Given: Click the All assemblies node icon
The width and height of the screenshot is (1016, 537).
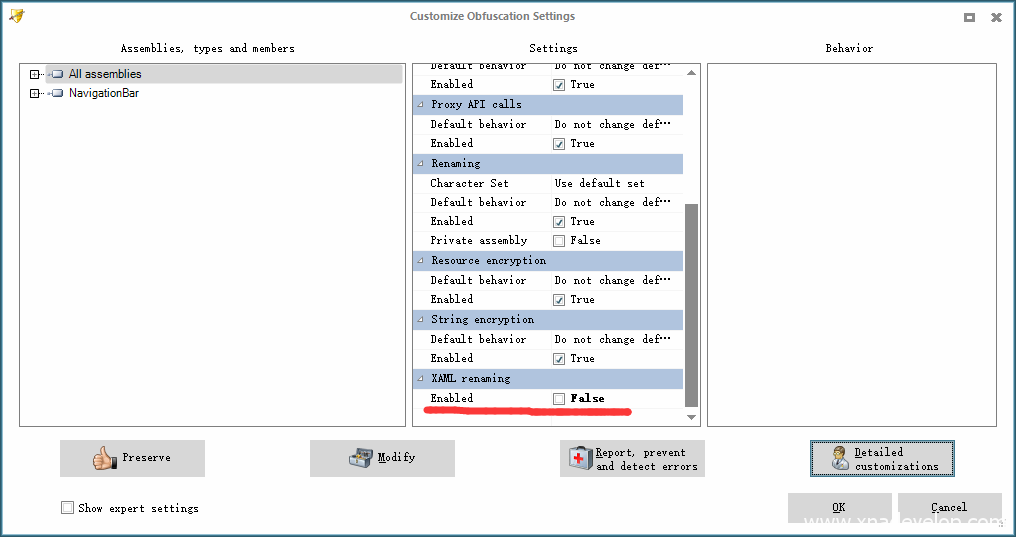Looking at the screenshot, I should click(x=57, y=74).
